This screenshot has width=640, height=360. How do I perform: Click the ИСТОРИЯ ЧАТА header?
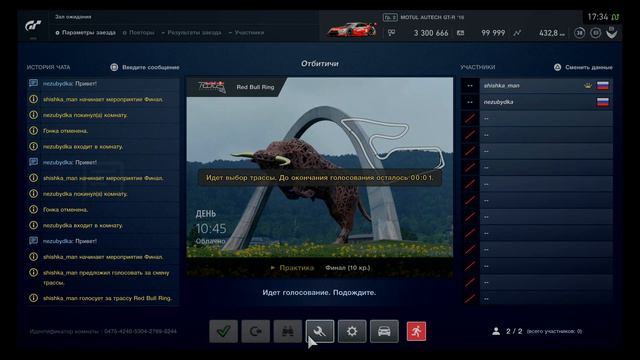point(48,67)
